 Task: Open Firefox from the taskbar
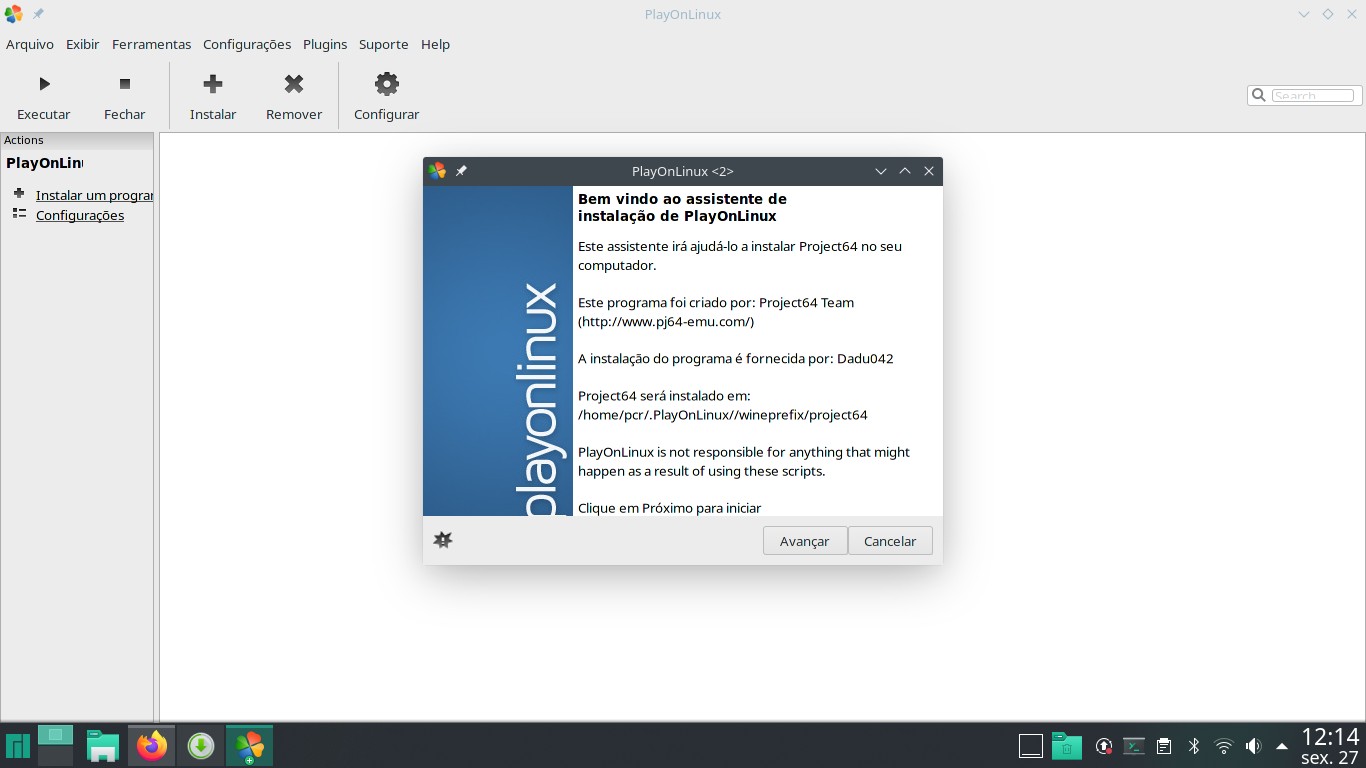point(152,746)
